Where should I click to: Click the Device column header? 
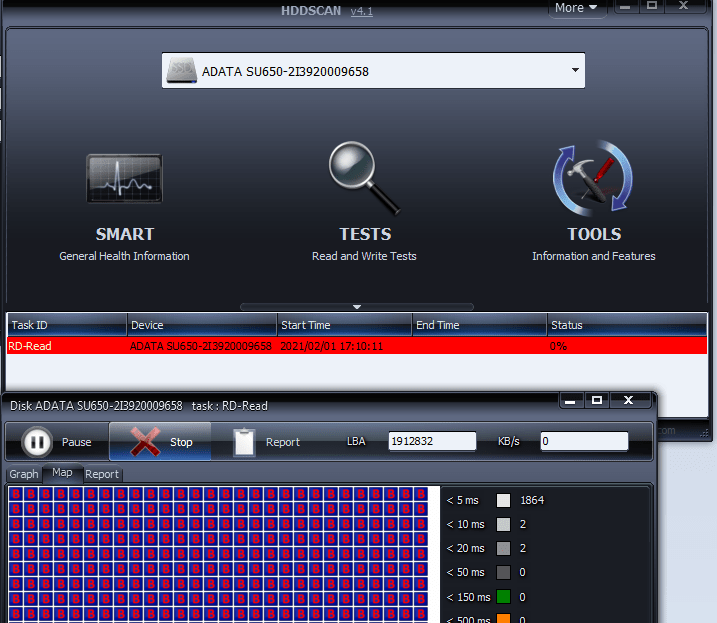202,325
